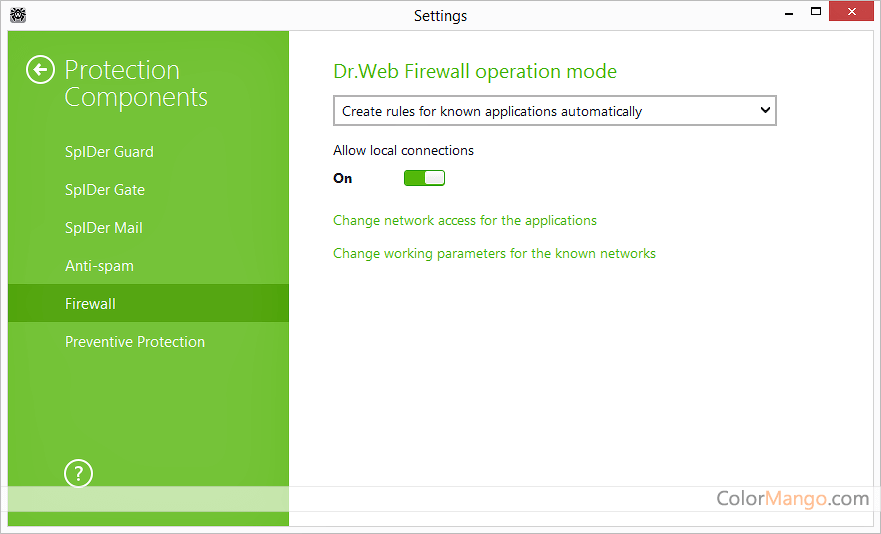Click the Dr.Web spider icon in title bar
The width and height of the screenshot is (881, 534).
17,15
